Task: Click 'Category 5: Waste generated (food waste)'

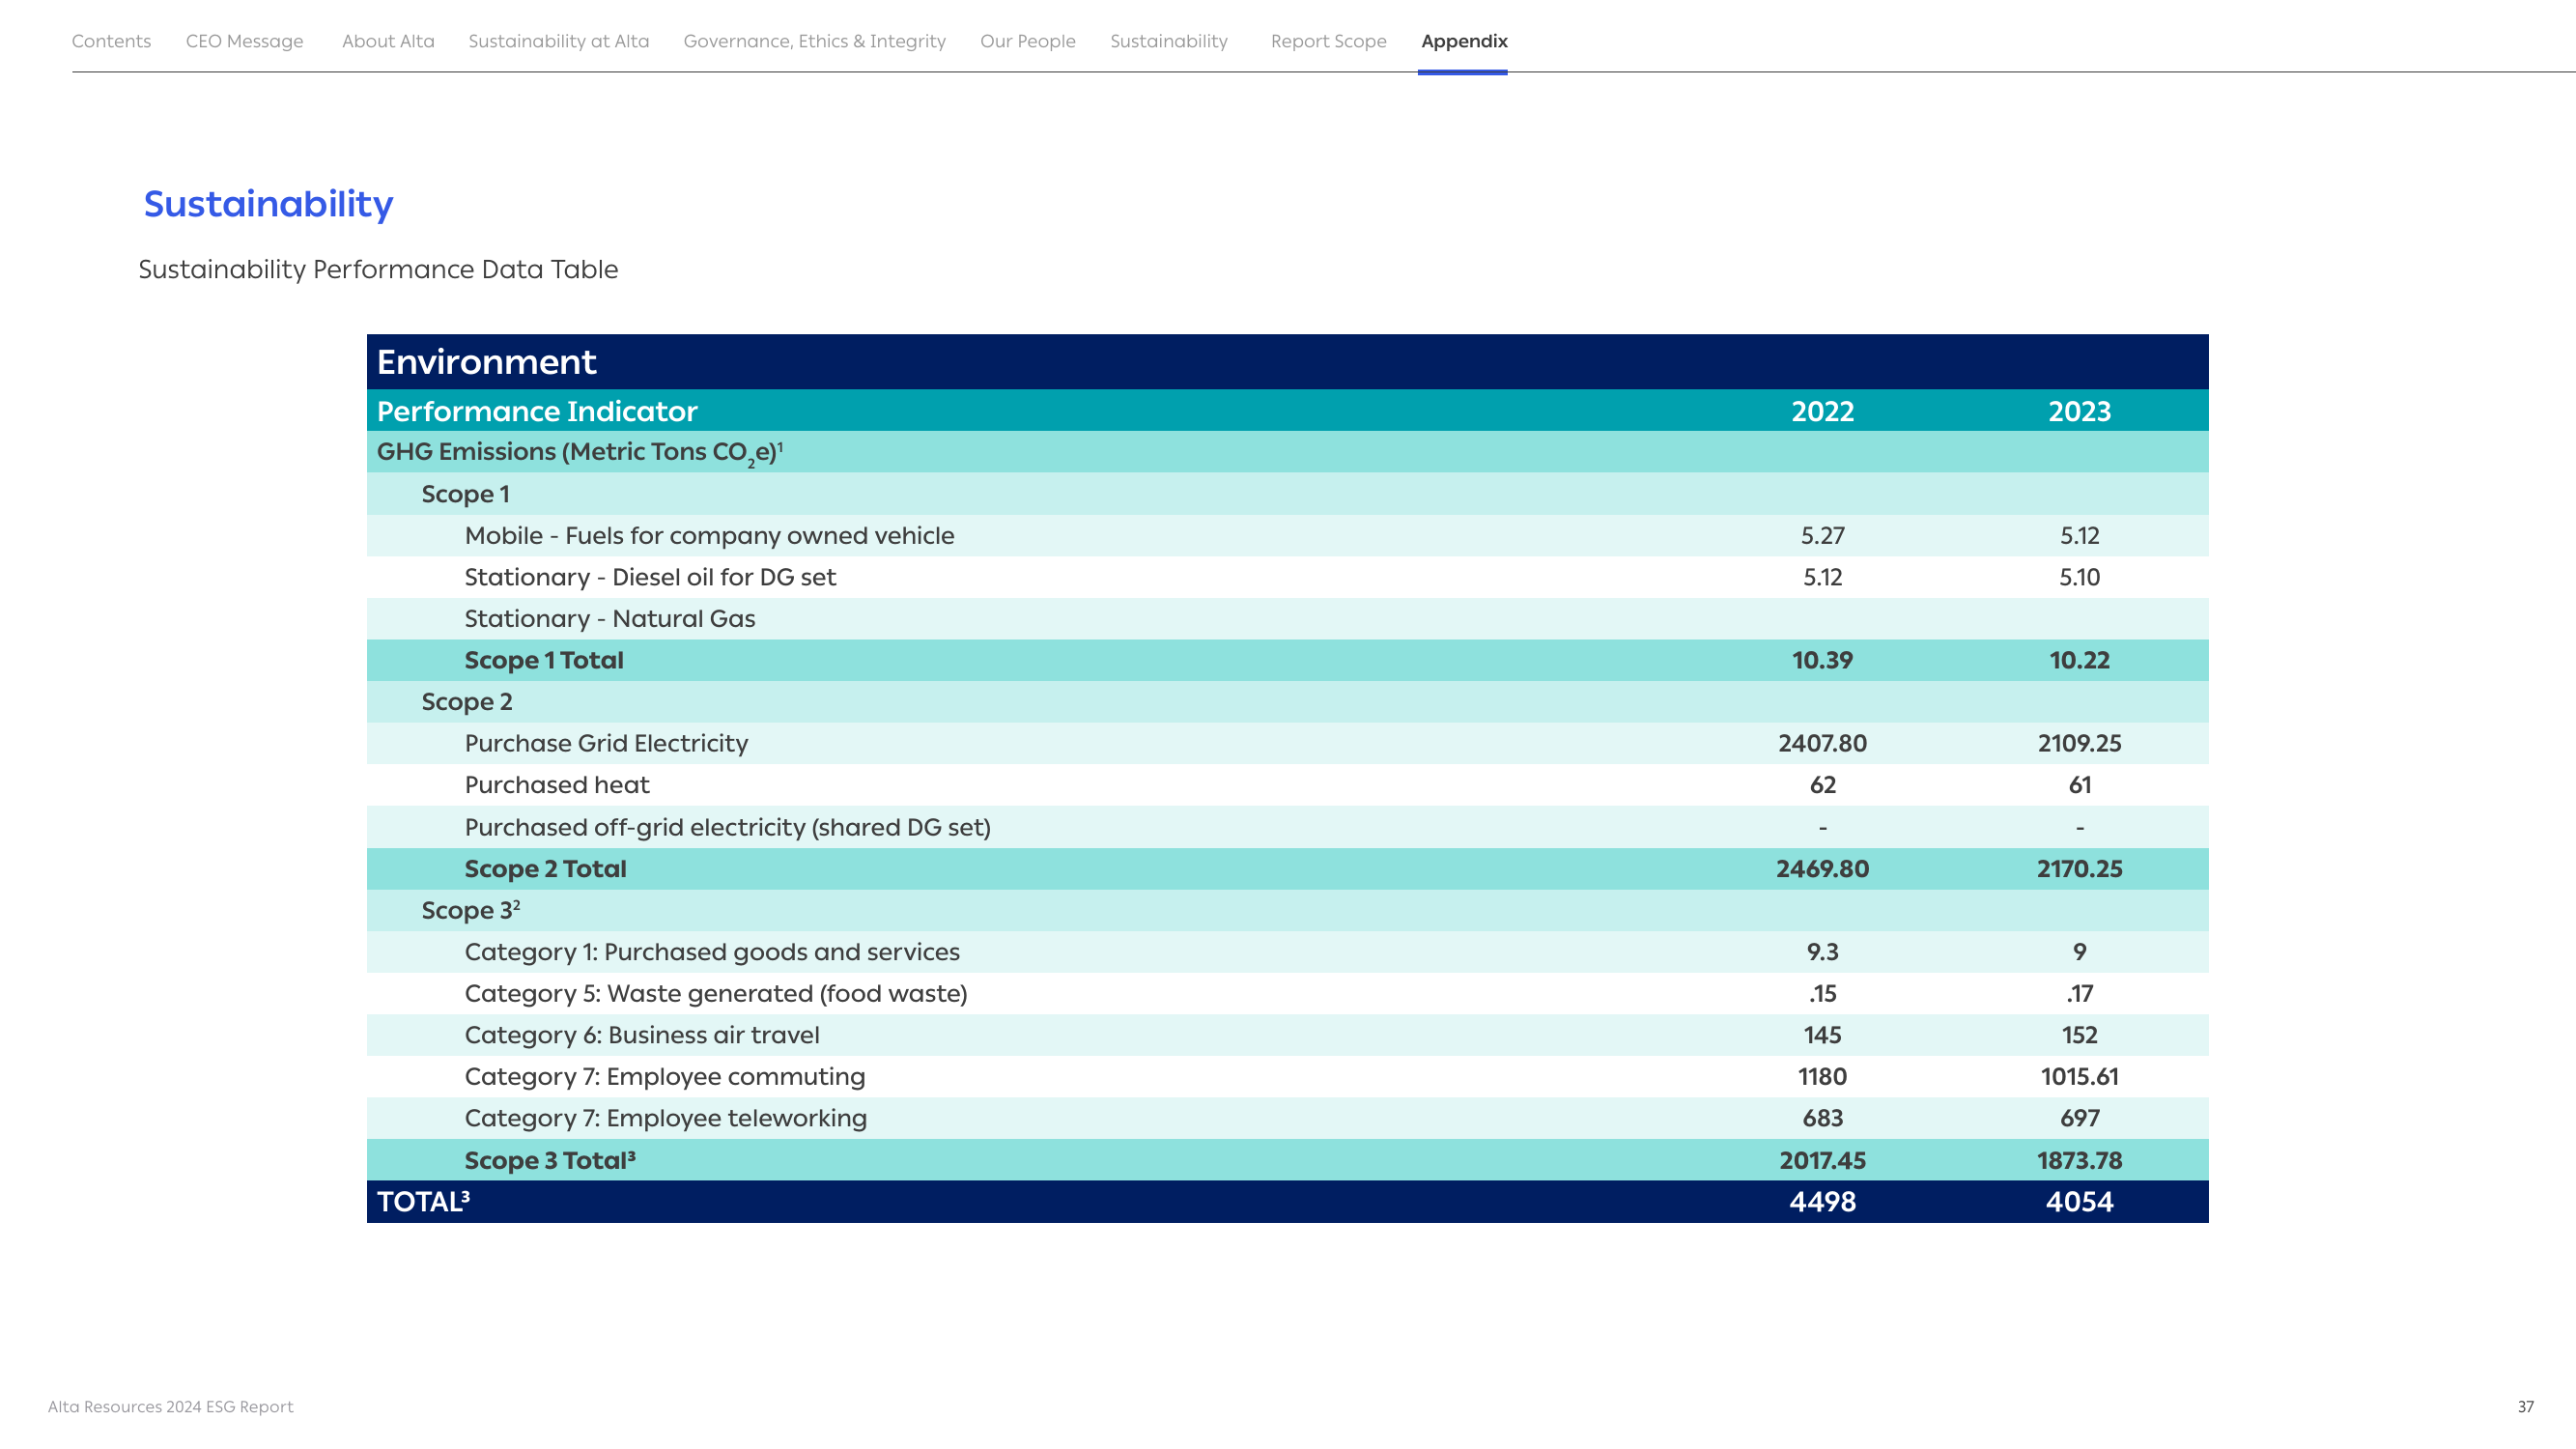Action: pyautogui.click(x=716, y=994)
